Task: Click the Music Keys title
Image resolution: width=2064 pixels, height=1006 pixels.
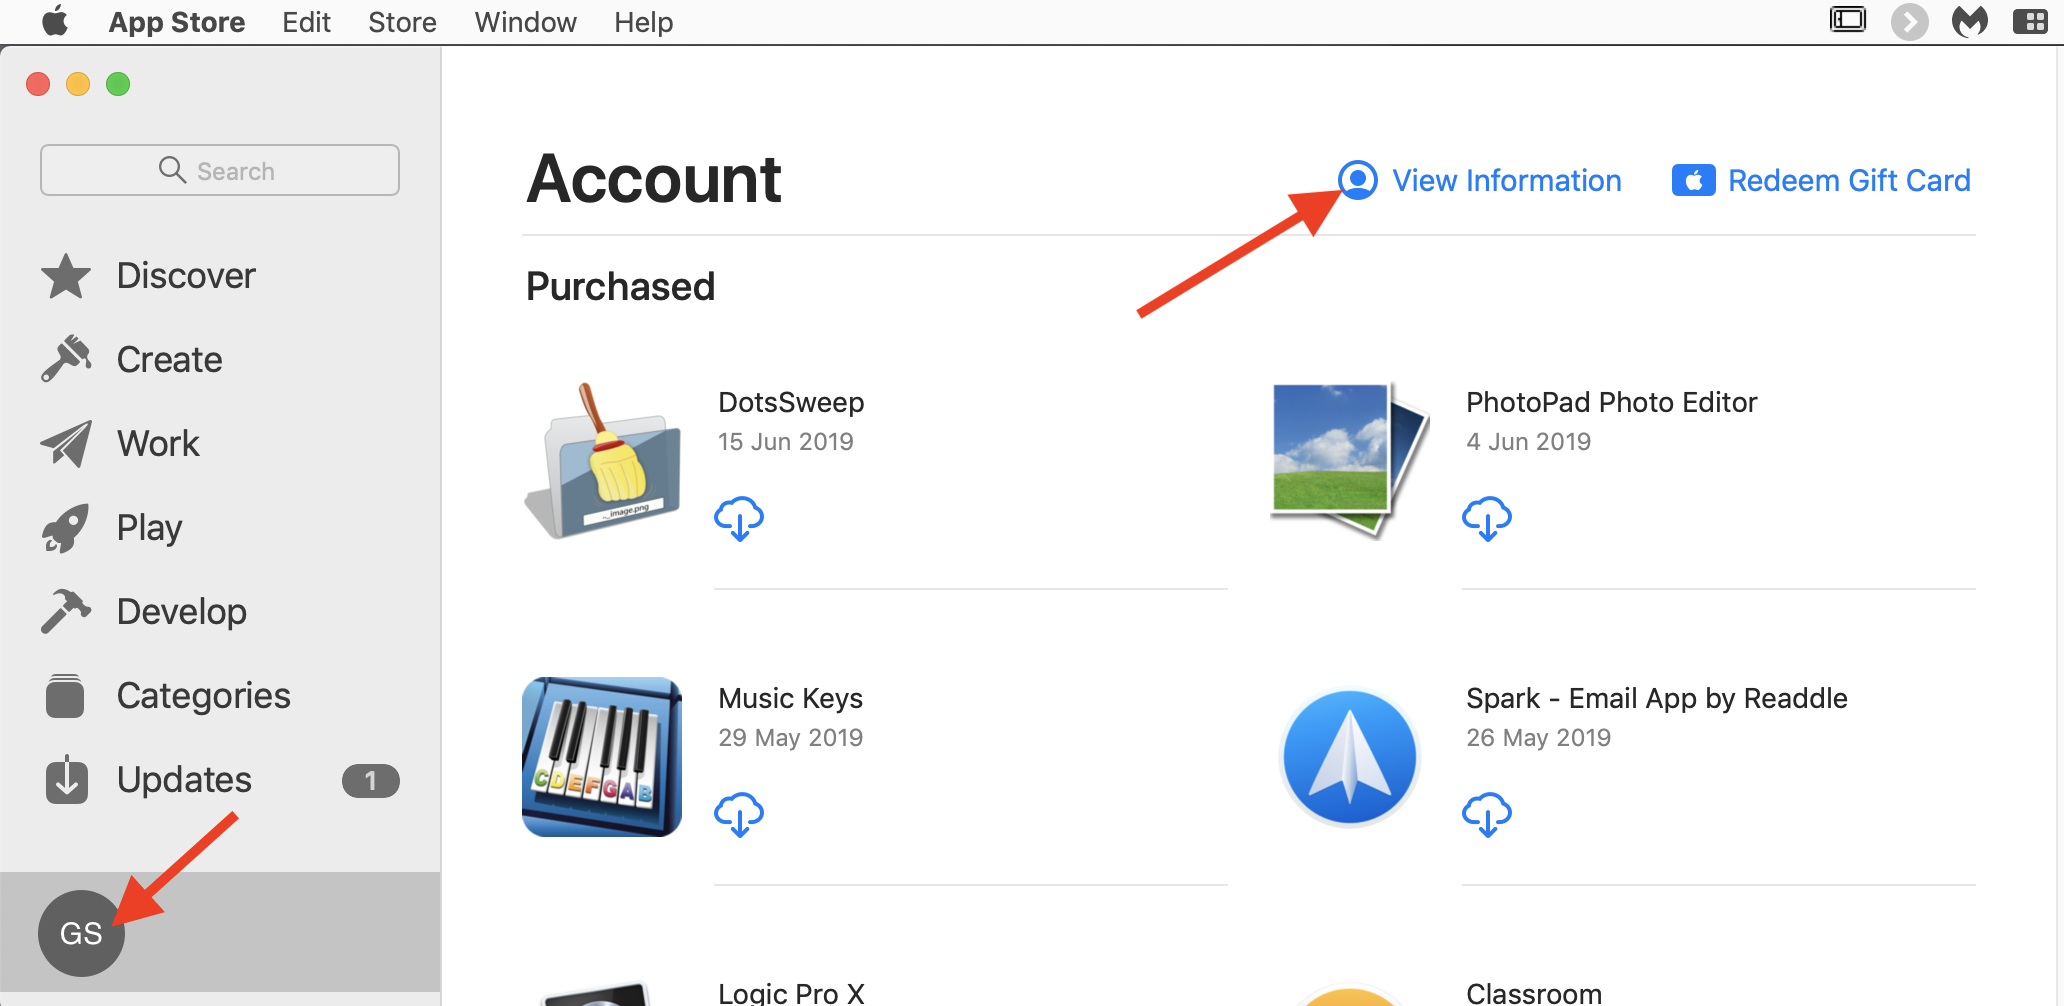Action: 790,698
